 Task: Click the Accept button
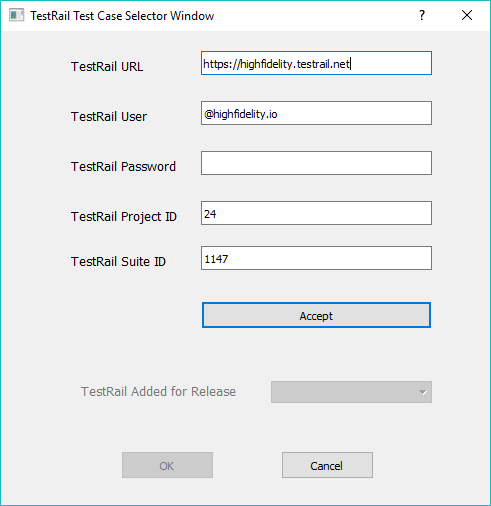point(316,315)
